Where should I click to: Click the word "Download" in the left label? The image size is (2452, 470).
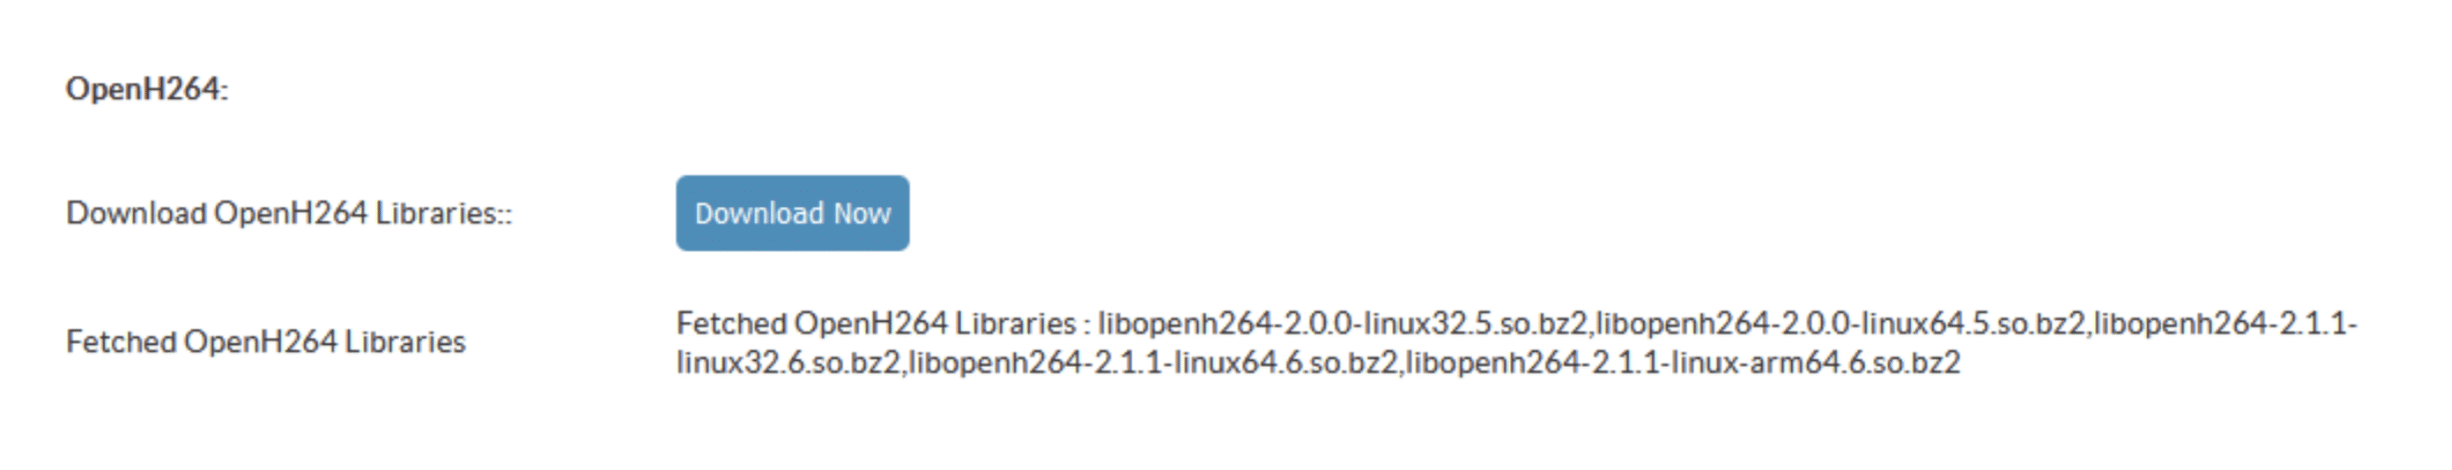(x=136, y=213)
